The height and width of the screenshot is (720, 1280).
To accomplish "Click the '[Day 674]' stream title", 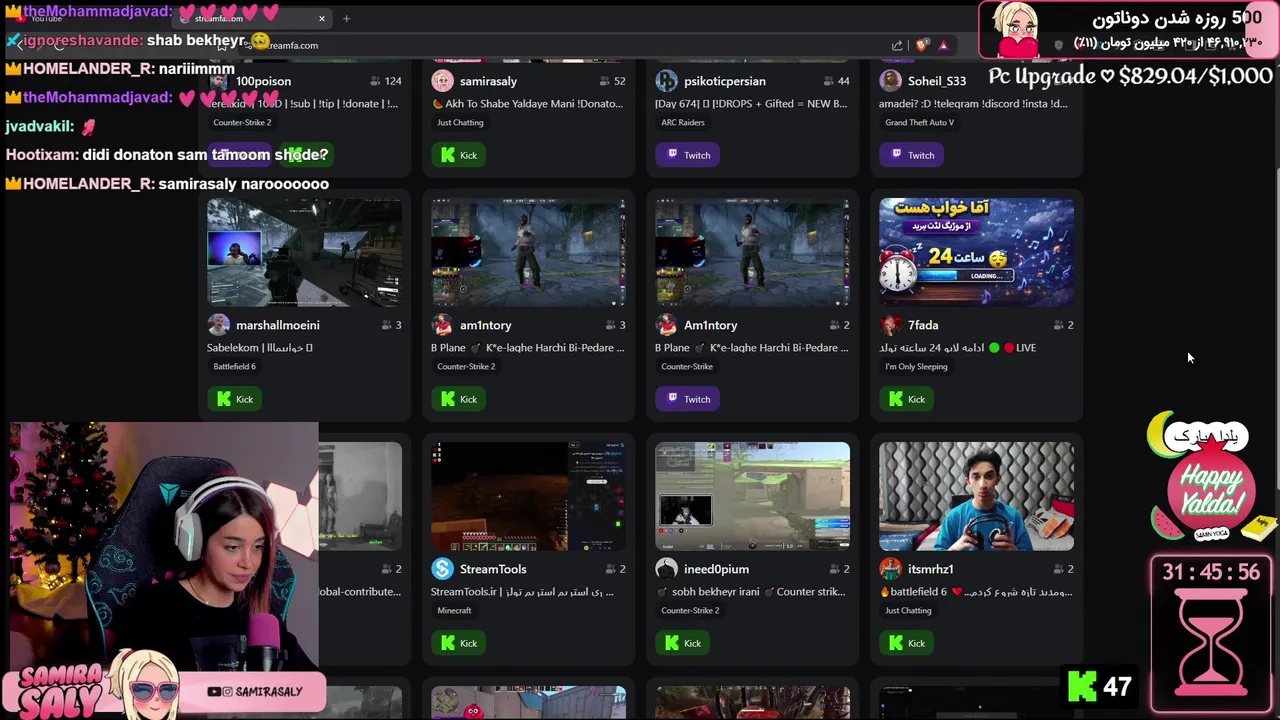I will point(751,104).
